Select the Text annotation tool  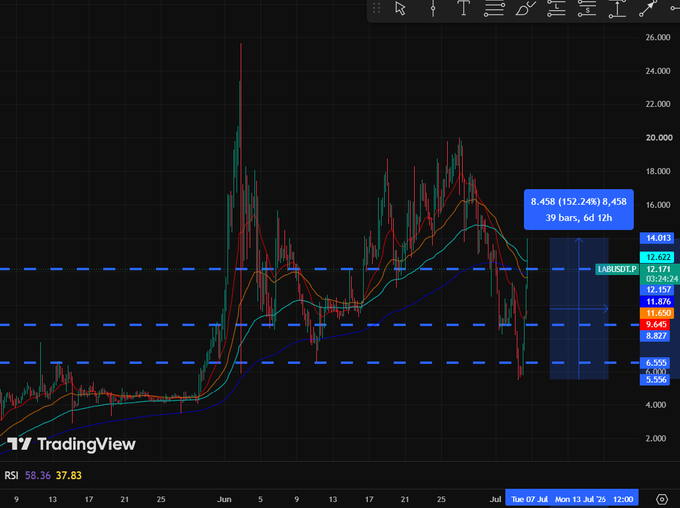point(464,8)
